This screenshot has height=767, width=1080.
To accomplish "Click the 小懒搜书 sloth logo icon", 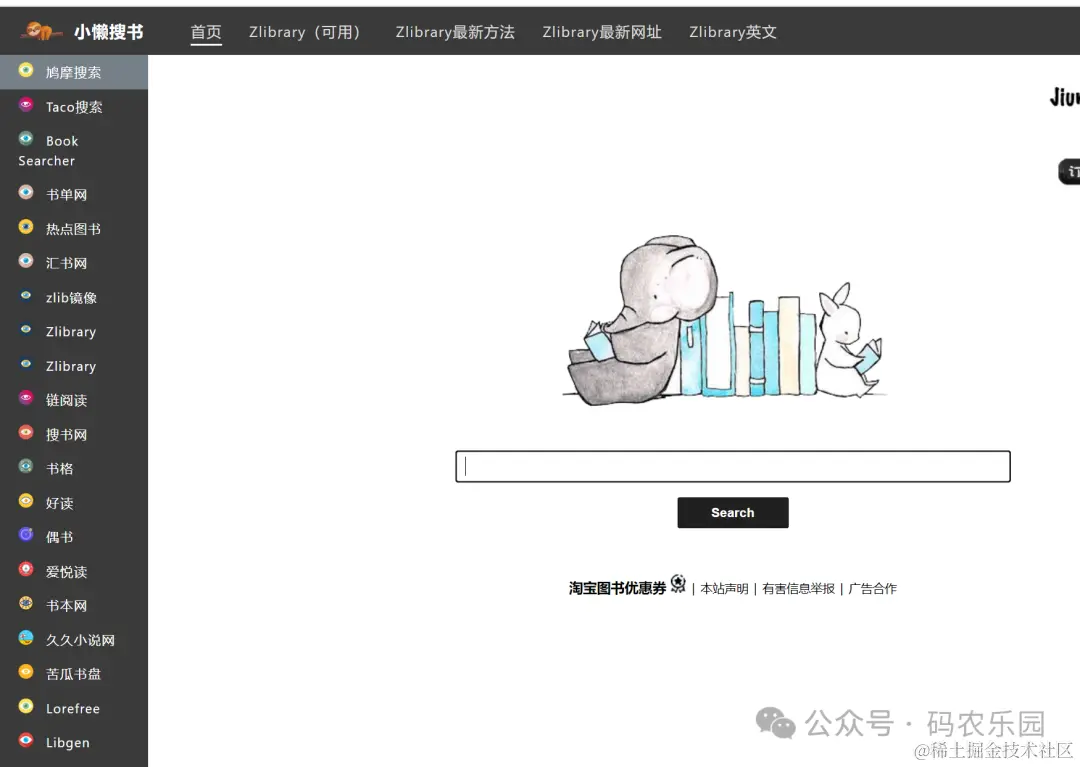I will (40, 31).
